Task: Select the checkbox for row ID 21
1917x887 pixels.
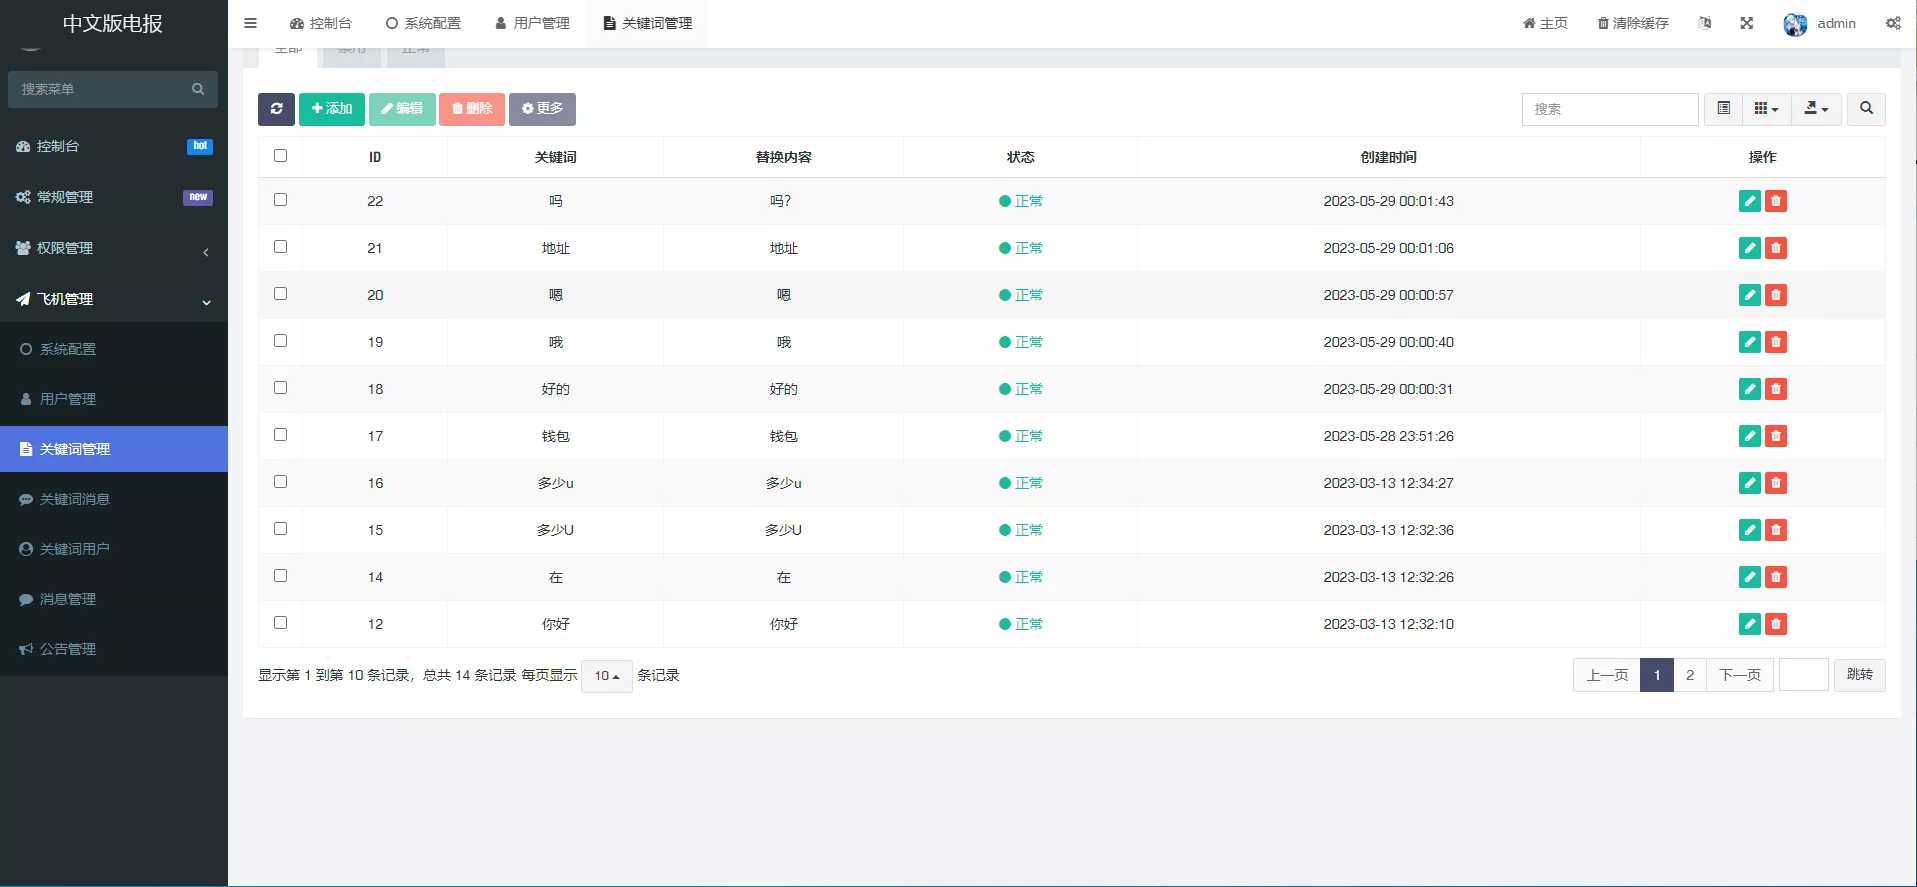Action: pyautogui.click(x=280, y=247)
